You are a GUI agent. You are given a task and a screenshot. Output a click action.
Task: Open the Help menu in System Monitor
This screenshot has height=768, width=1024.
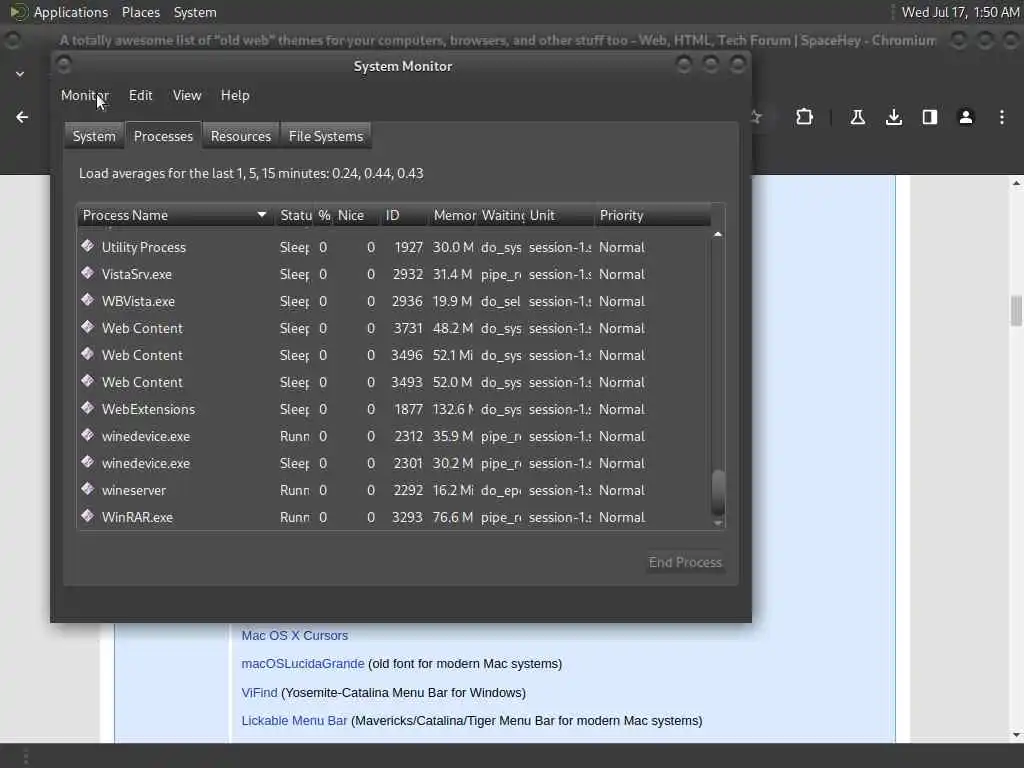click(235, 95)
